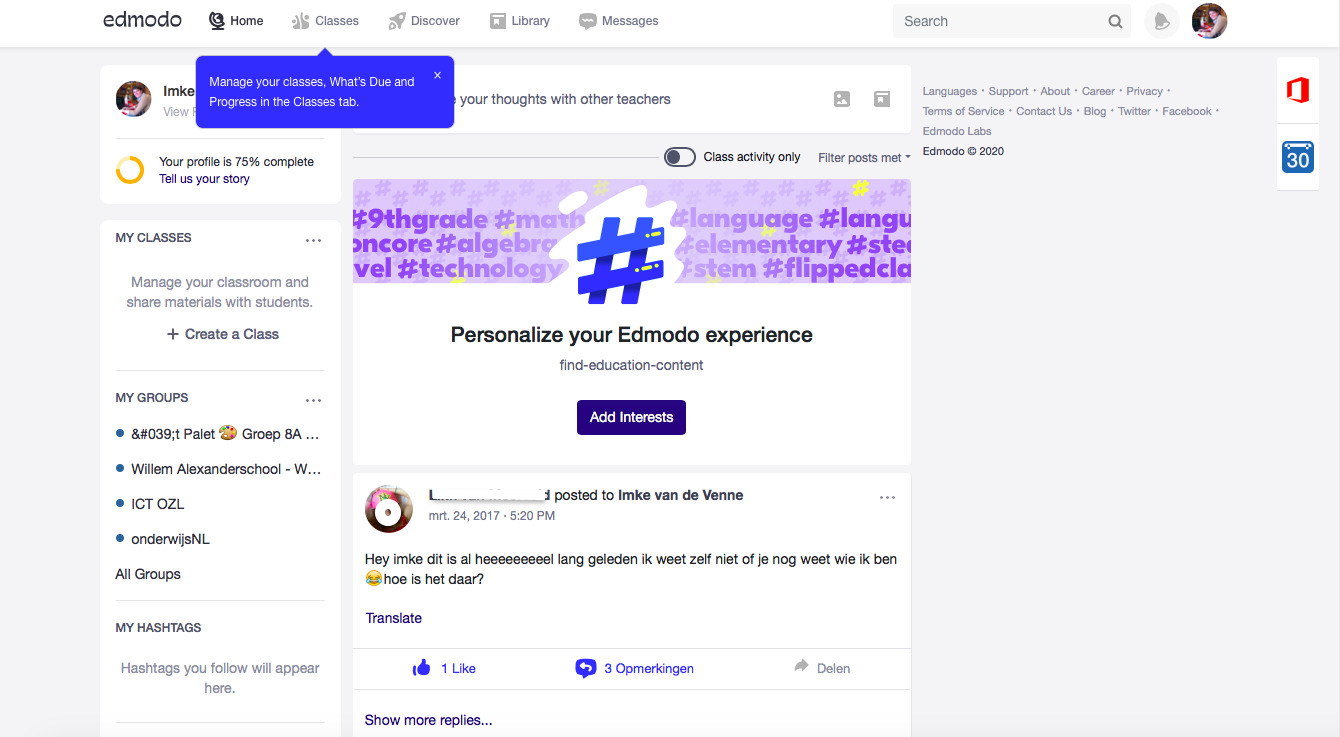Click the post timestamp mrt. 24, 2017
The image size is (1340, 737).
pos(492,516)
